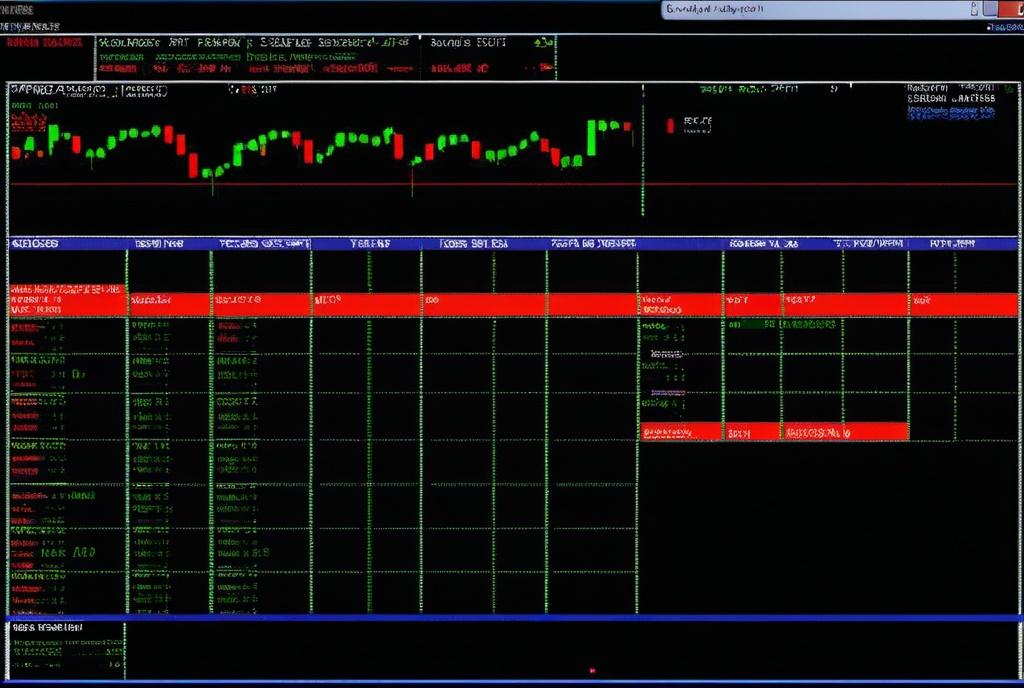Click the leftmost column header in blue table bar
This screenshot has width=1024, height=688.
coord(35,243)
